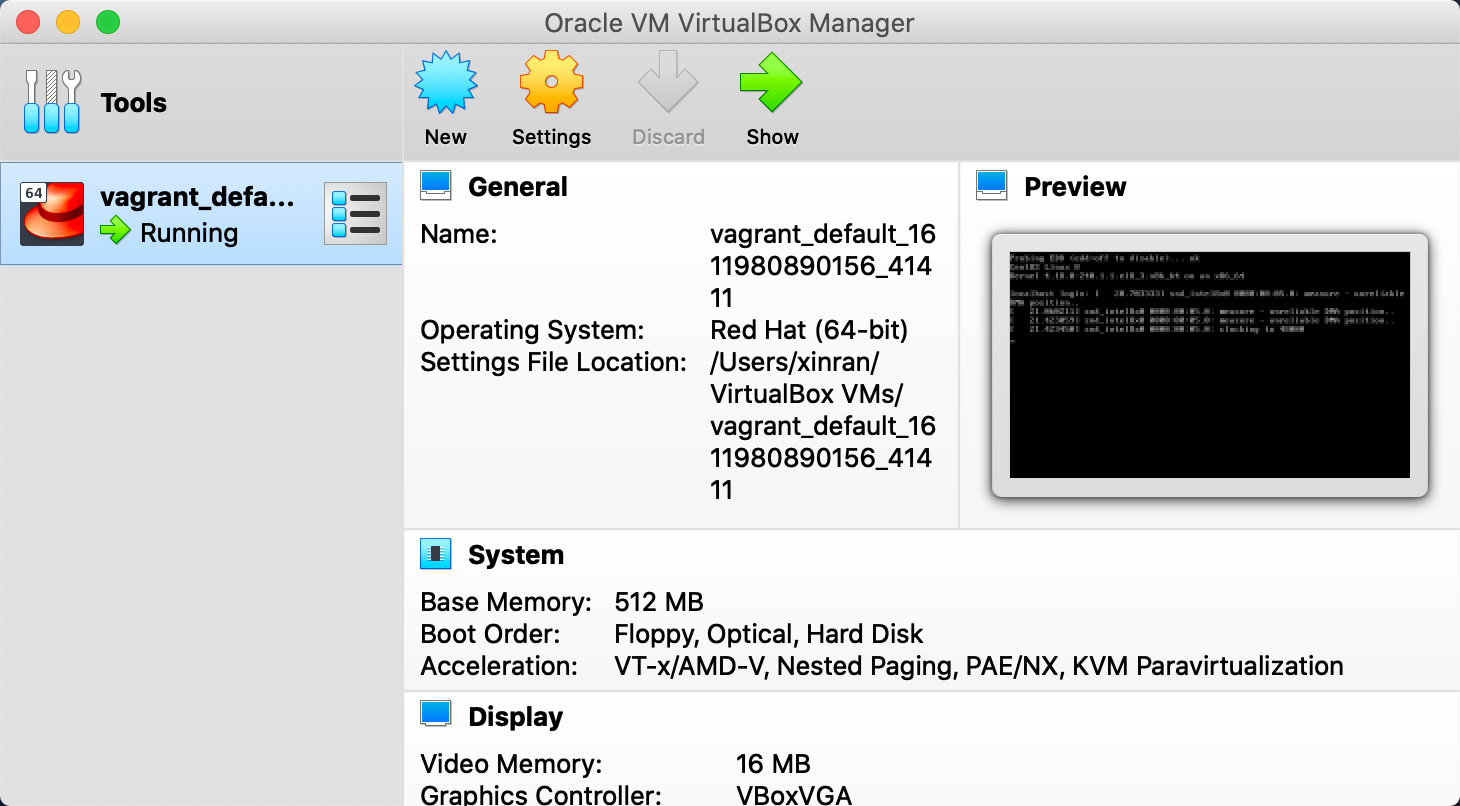Click the 16 MB video memory value

(773, 764)
